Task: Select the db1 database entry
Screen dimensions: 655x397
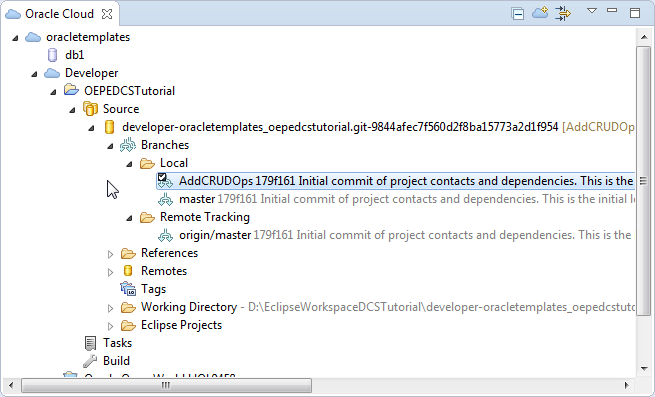Action: click(75, 55)
